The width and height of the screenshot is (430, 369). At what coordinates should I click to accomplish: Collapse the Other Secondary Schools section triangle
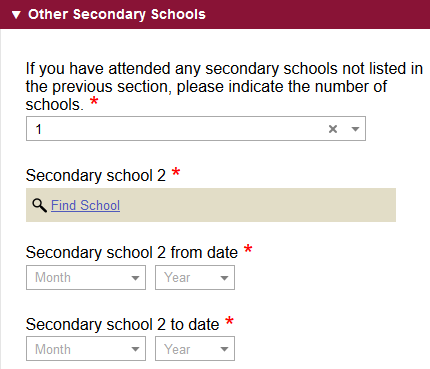16,15
